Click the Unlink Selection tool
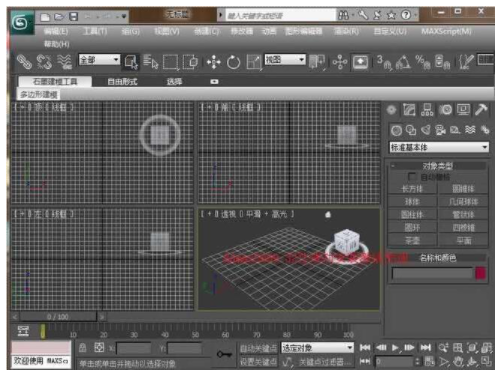 click(44, 62)
